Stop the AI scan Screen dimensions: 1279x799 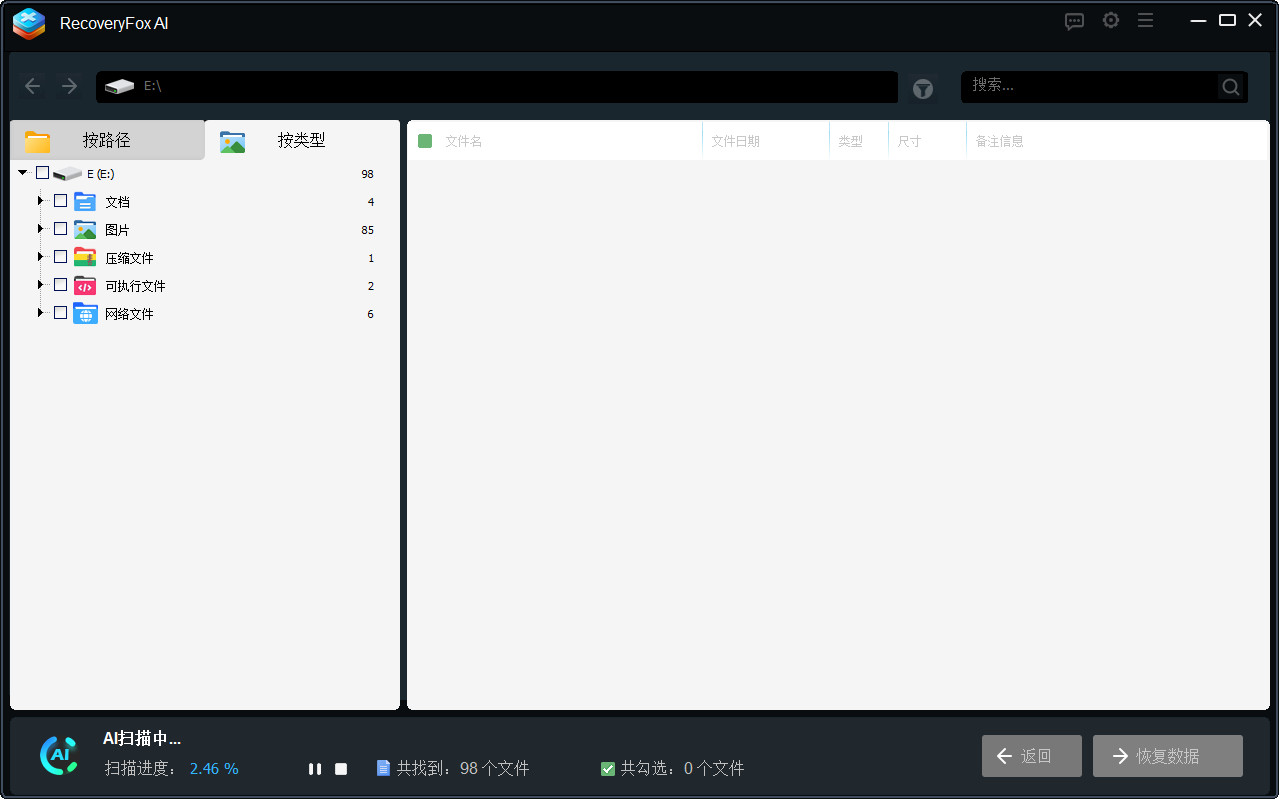[341, 769]
